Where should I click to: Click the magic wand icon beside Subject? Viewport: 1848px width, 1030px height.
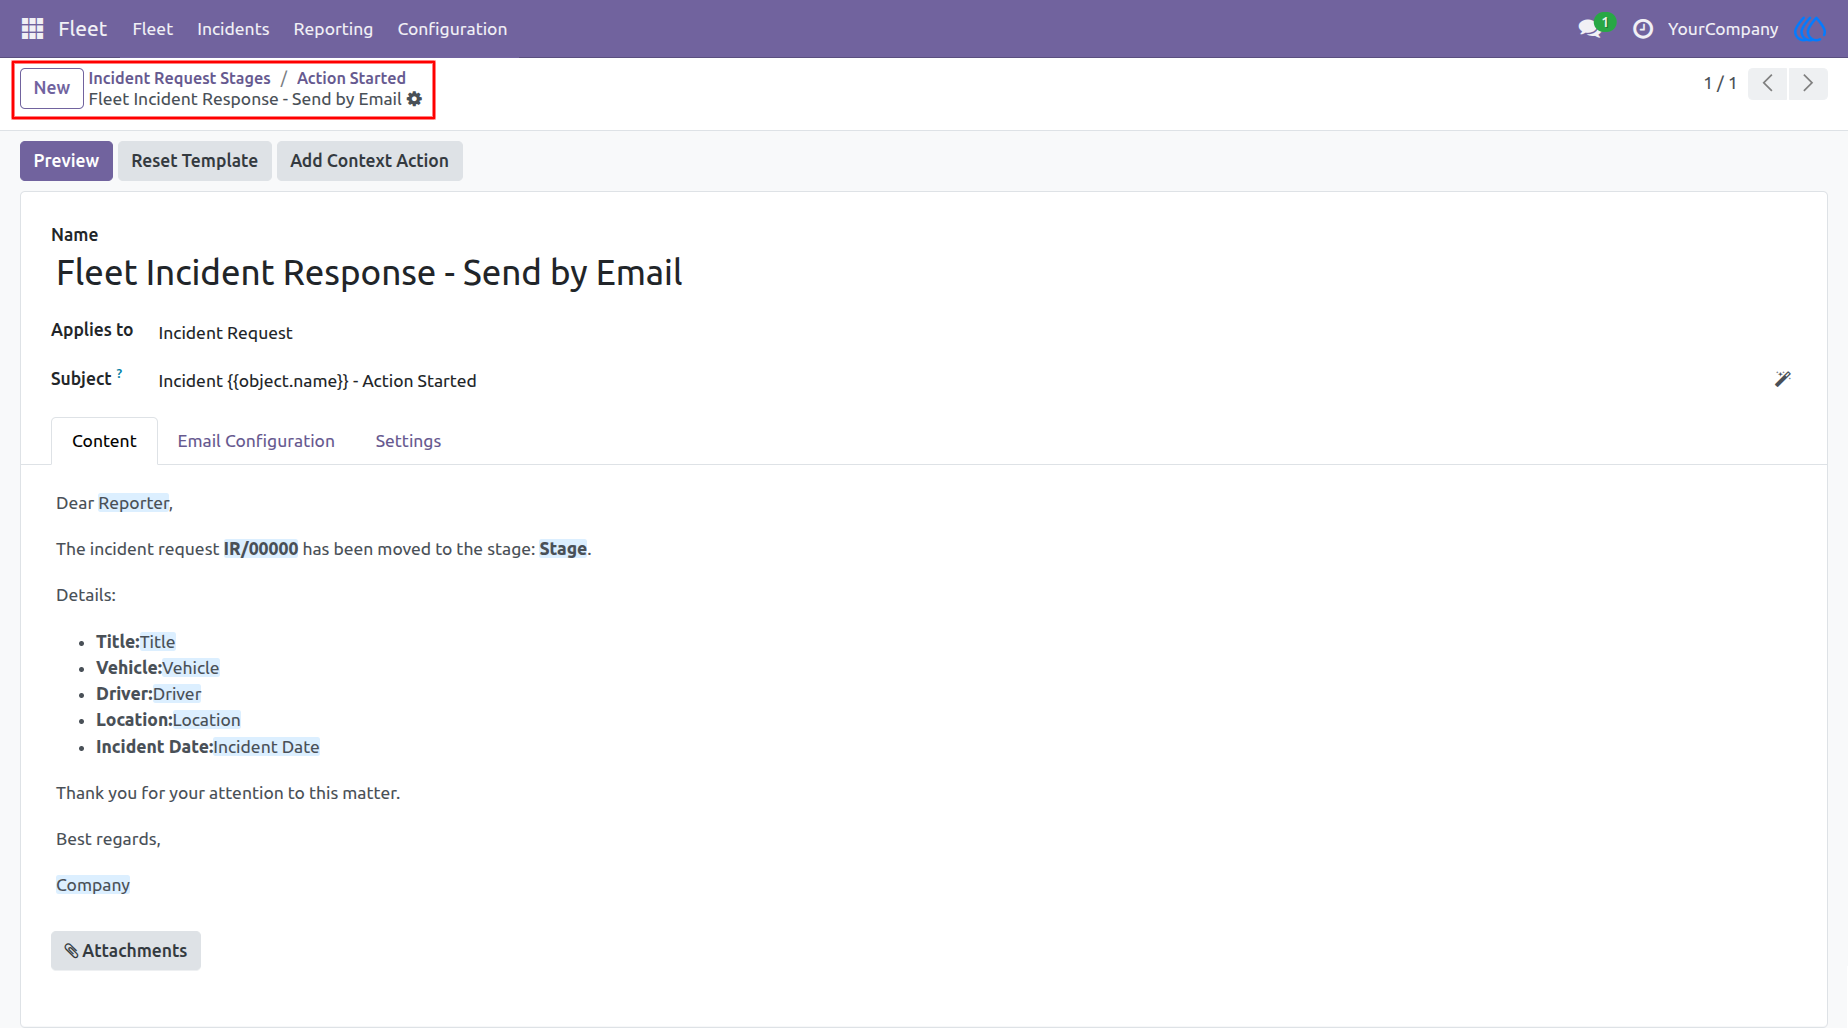1782,379
